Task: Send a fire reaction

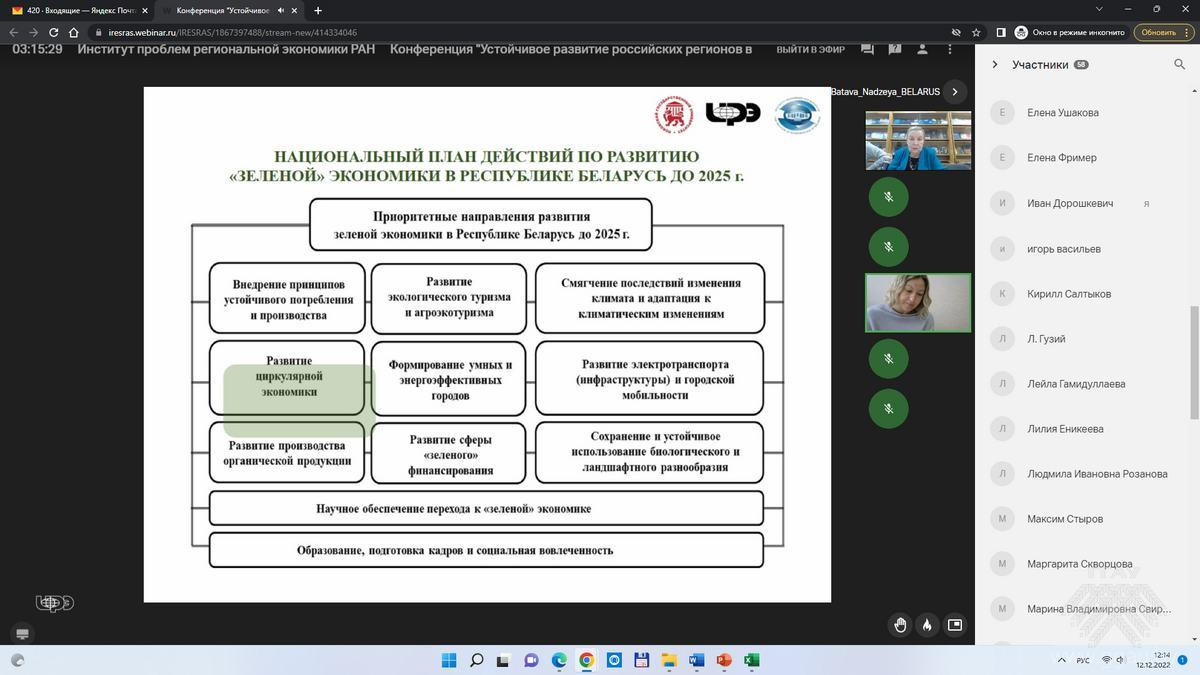Action: (x=927, y=625)
